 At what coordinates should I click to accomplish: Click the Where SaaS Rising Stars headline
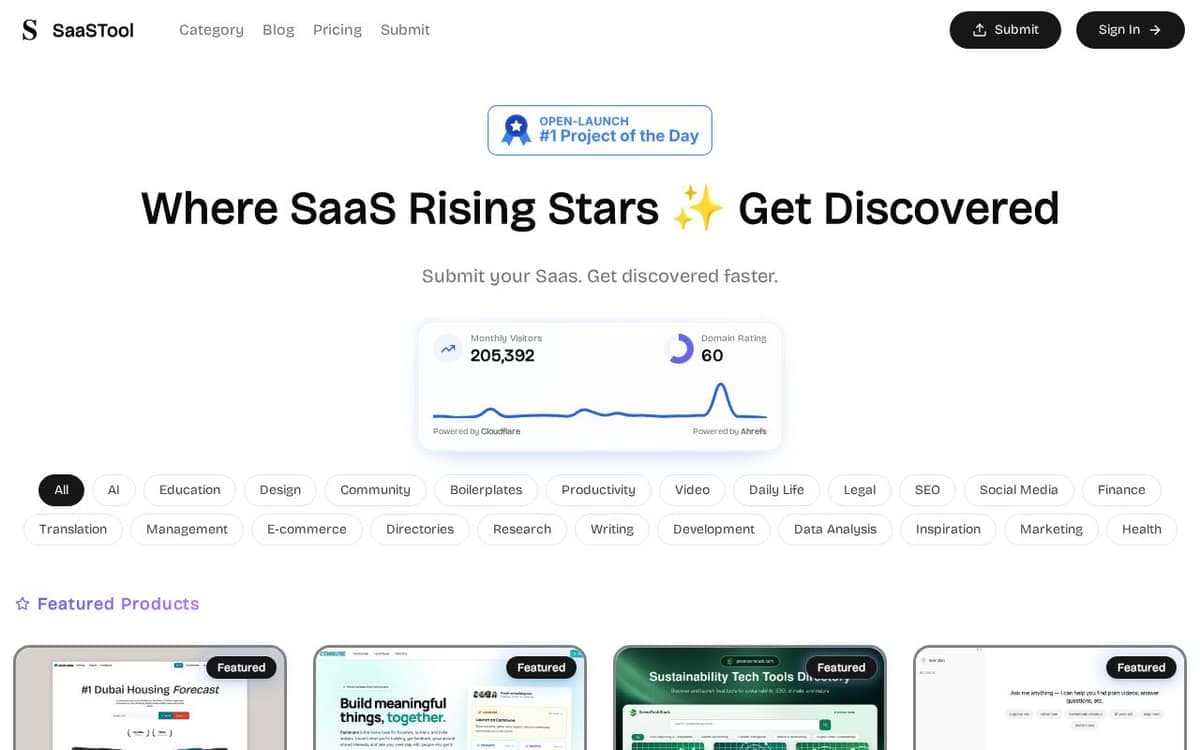click(x=600, y=208)
